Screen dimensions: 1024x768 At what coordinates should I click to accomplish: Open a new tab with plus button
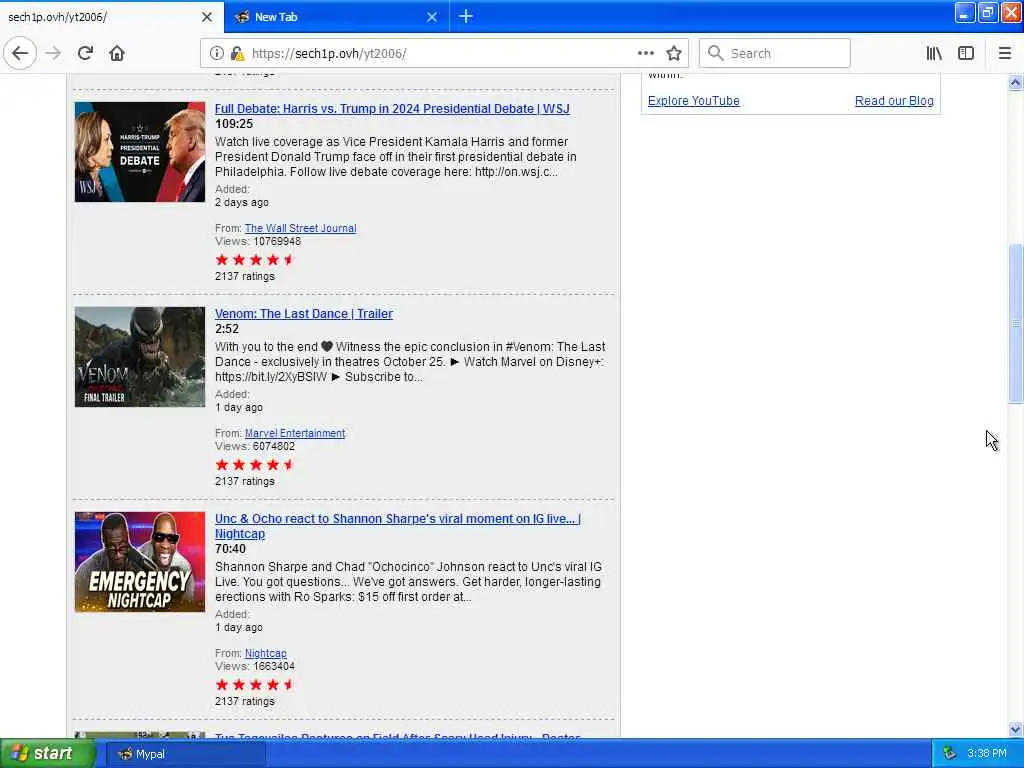click(x=466, y=16)
